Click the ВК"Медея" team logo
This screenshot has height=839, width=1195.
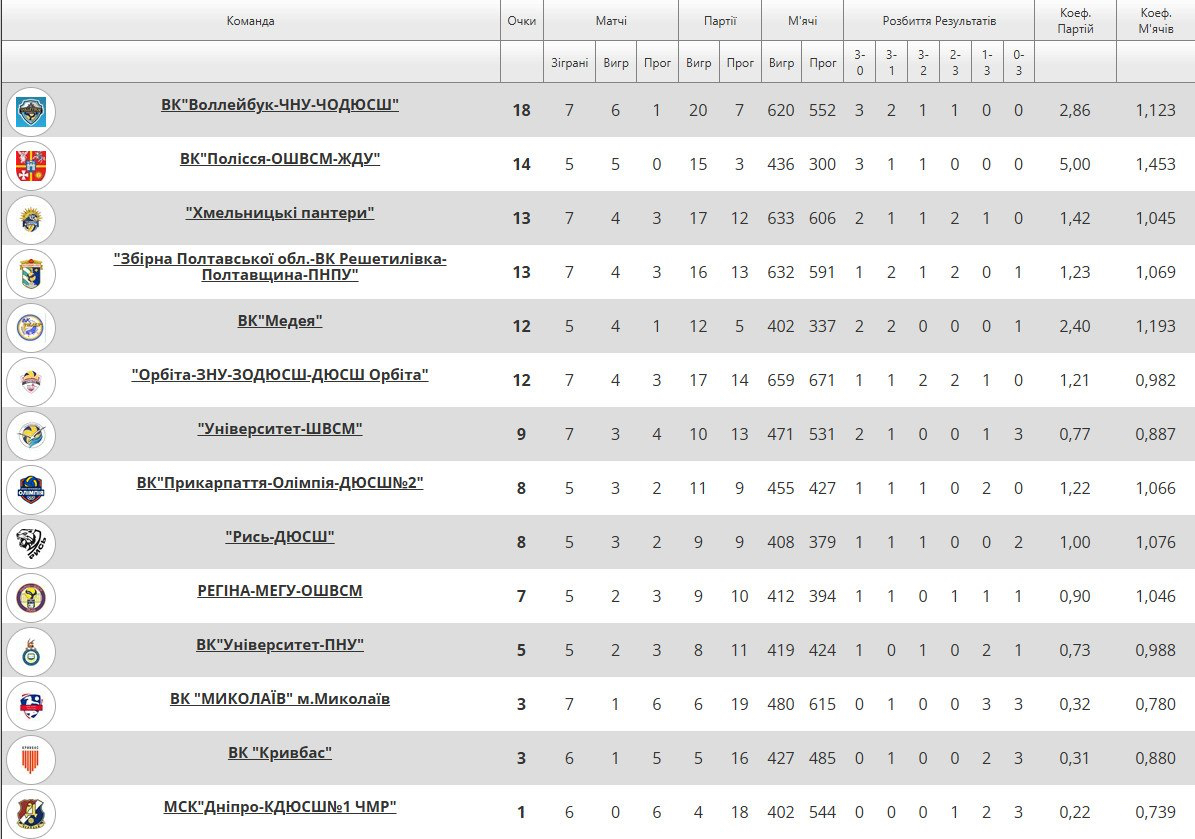point(31,327)
